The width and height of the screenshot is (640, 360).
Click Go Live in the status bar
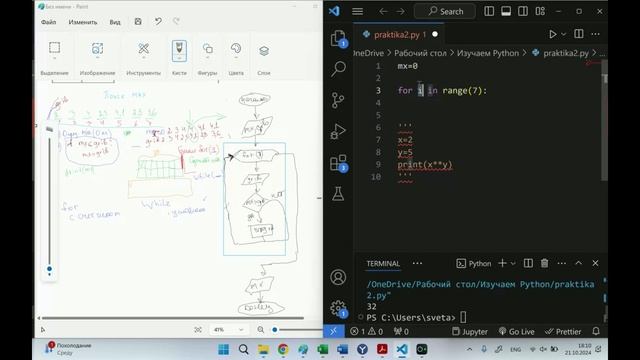click(x=516, y=331)
